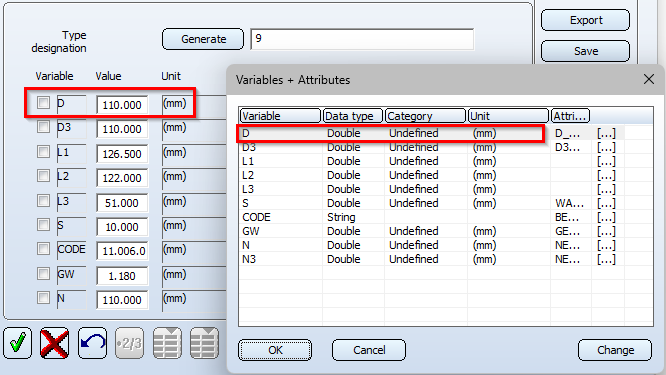
Task: Enable the checkbox next to L2
Action: point(43,175)
